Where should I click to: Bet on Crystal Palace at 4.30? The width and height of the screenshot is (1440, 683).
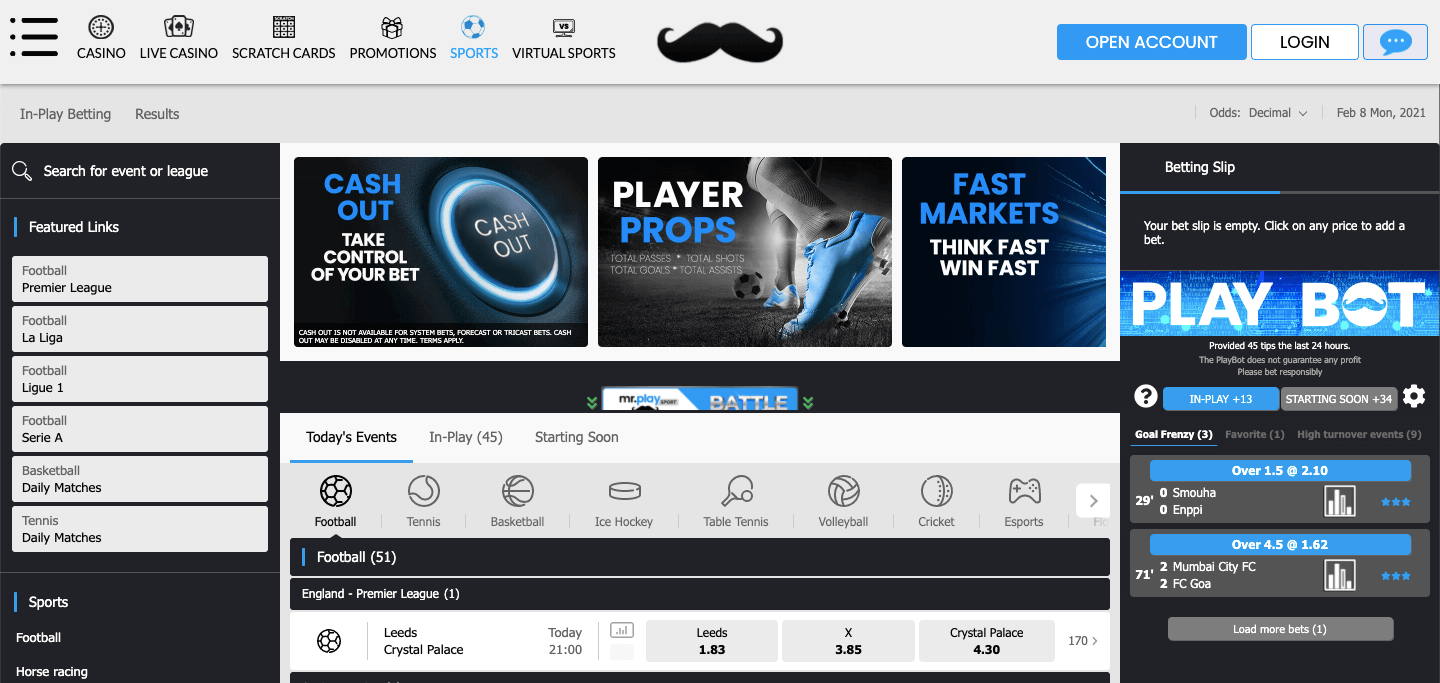point(986,641)
